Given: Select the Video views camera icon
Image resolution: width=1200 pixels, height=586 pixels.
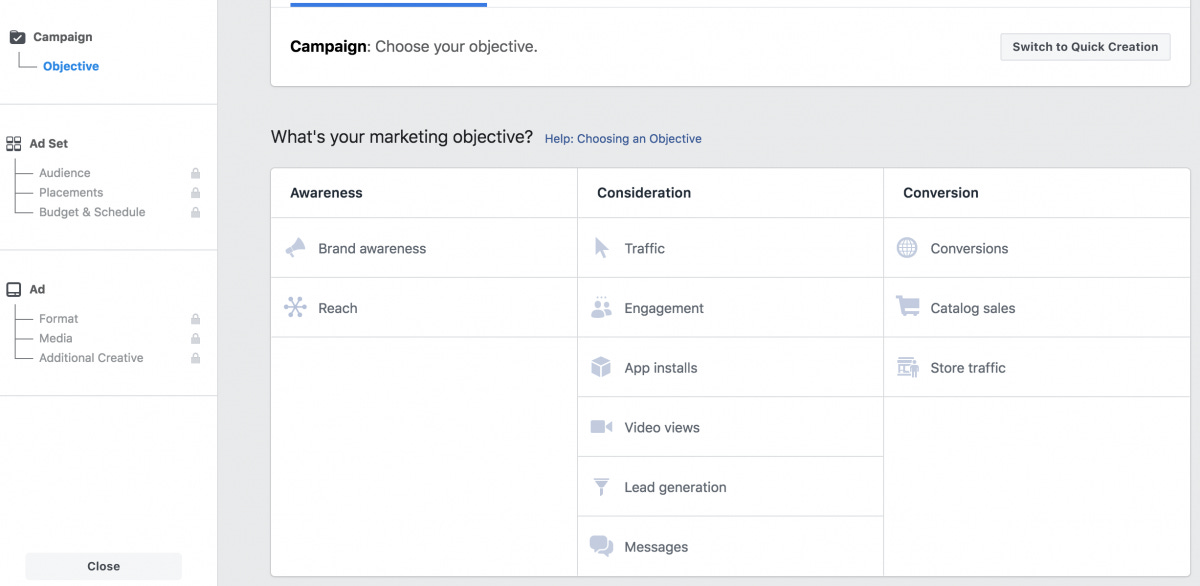Looking at the screenshot, I should click(x=601, y=427).
